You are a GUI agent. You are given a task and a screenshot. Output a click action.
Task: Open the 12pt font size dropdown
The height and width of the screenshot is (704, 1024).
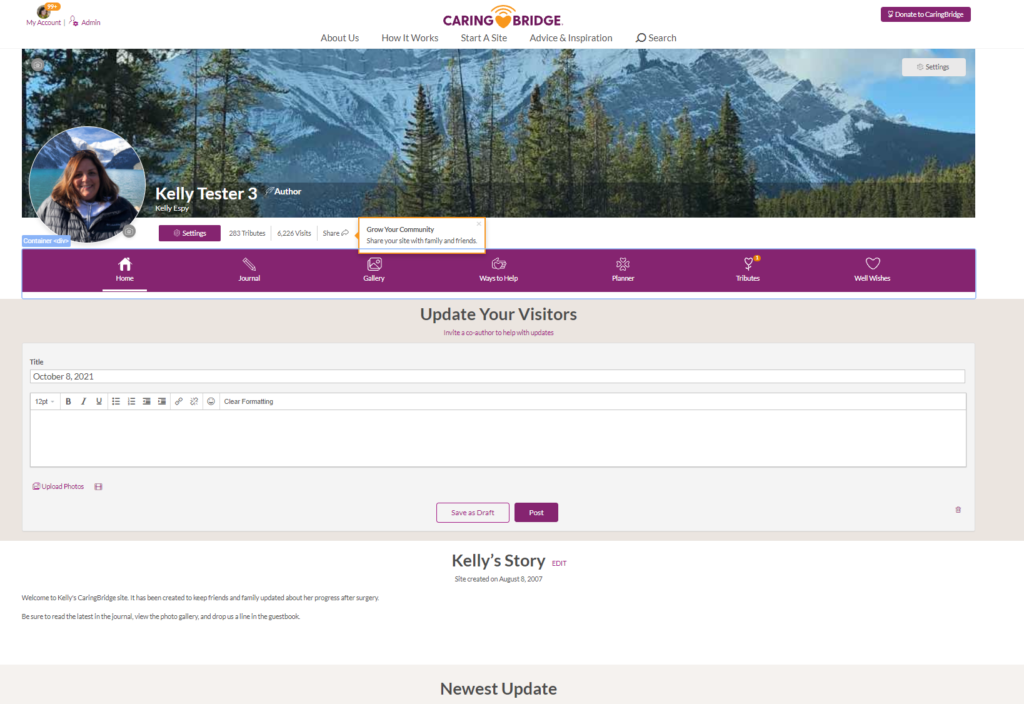44,402
